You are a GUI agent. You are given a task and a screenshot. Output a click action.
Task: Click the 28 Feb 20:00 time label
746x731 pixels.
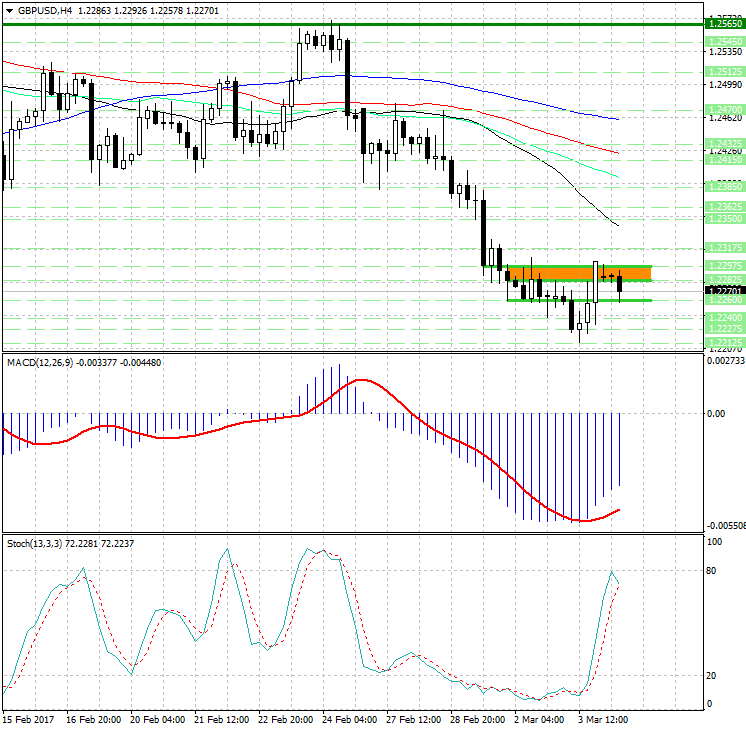coord(478,719)
